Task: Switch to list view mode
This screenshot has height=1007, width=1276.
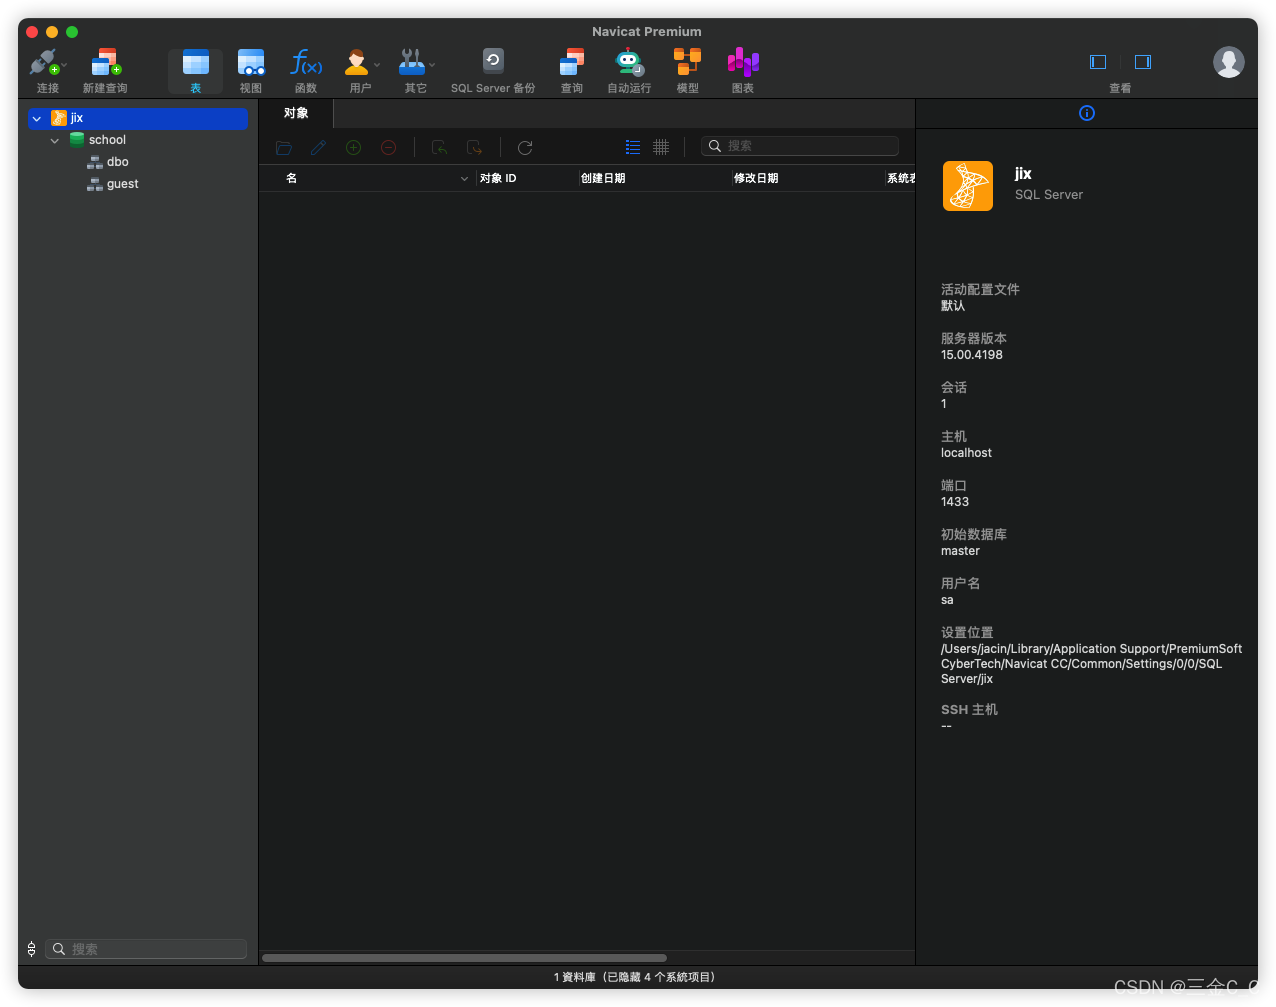Action: click(632, 147)
